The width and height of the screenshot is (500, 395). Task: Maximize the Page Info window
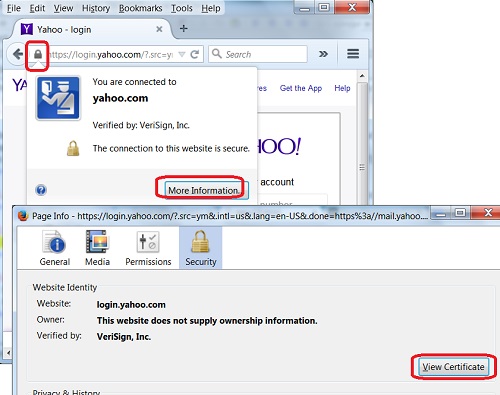pyautogui.click(x=460, y=213)
